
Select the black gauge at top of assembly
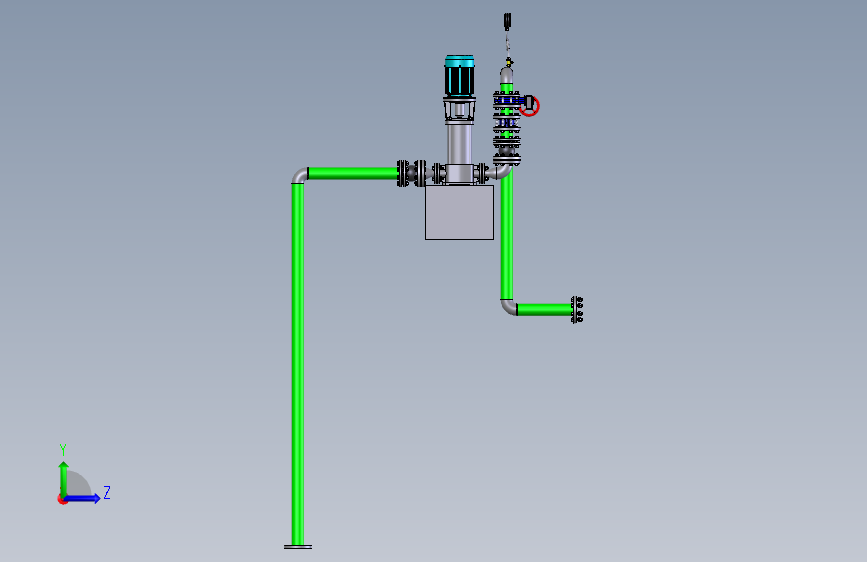point(508,21)
